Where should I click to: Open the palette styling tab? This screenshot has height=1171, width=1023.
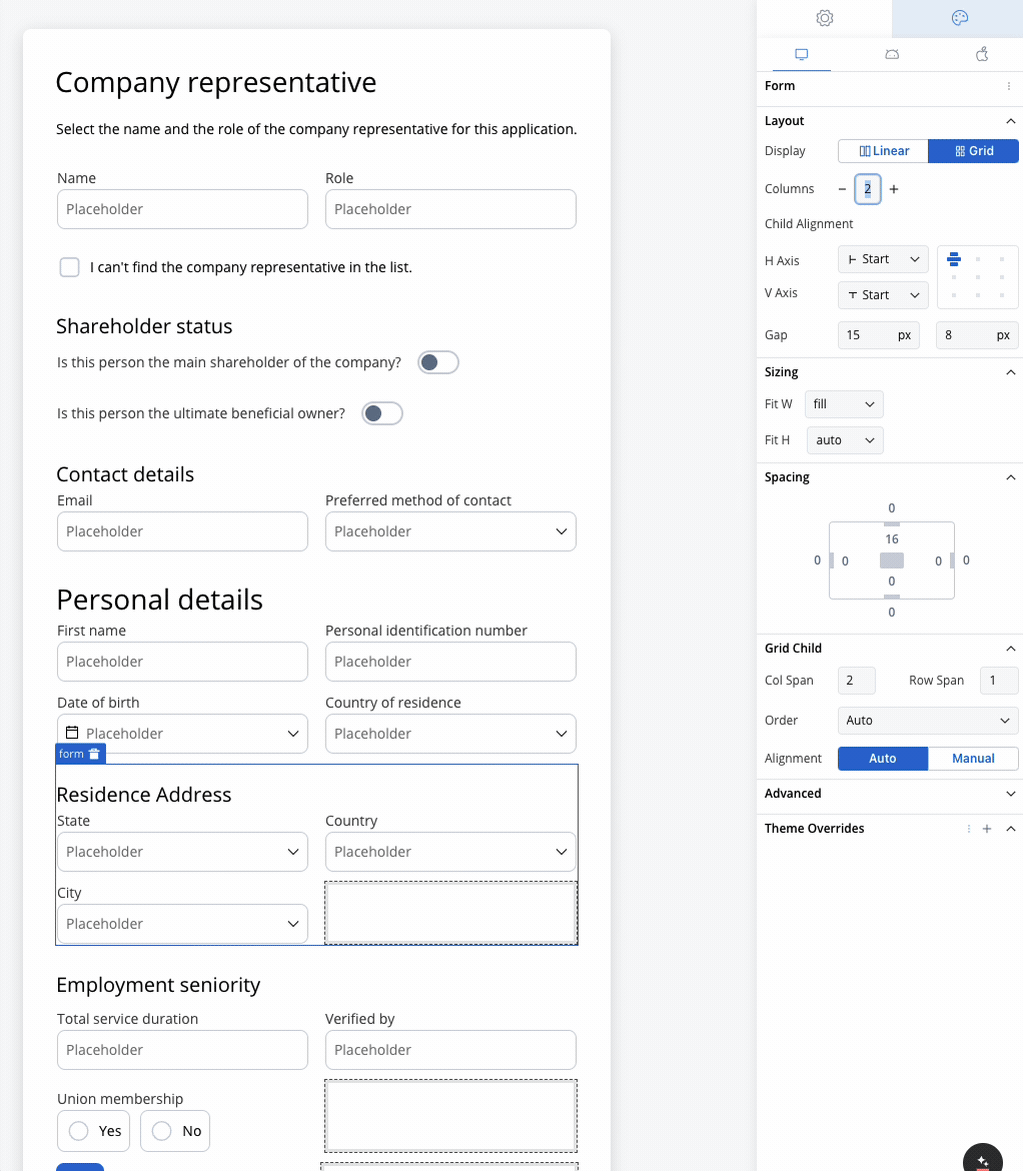960,18
